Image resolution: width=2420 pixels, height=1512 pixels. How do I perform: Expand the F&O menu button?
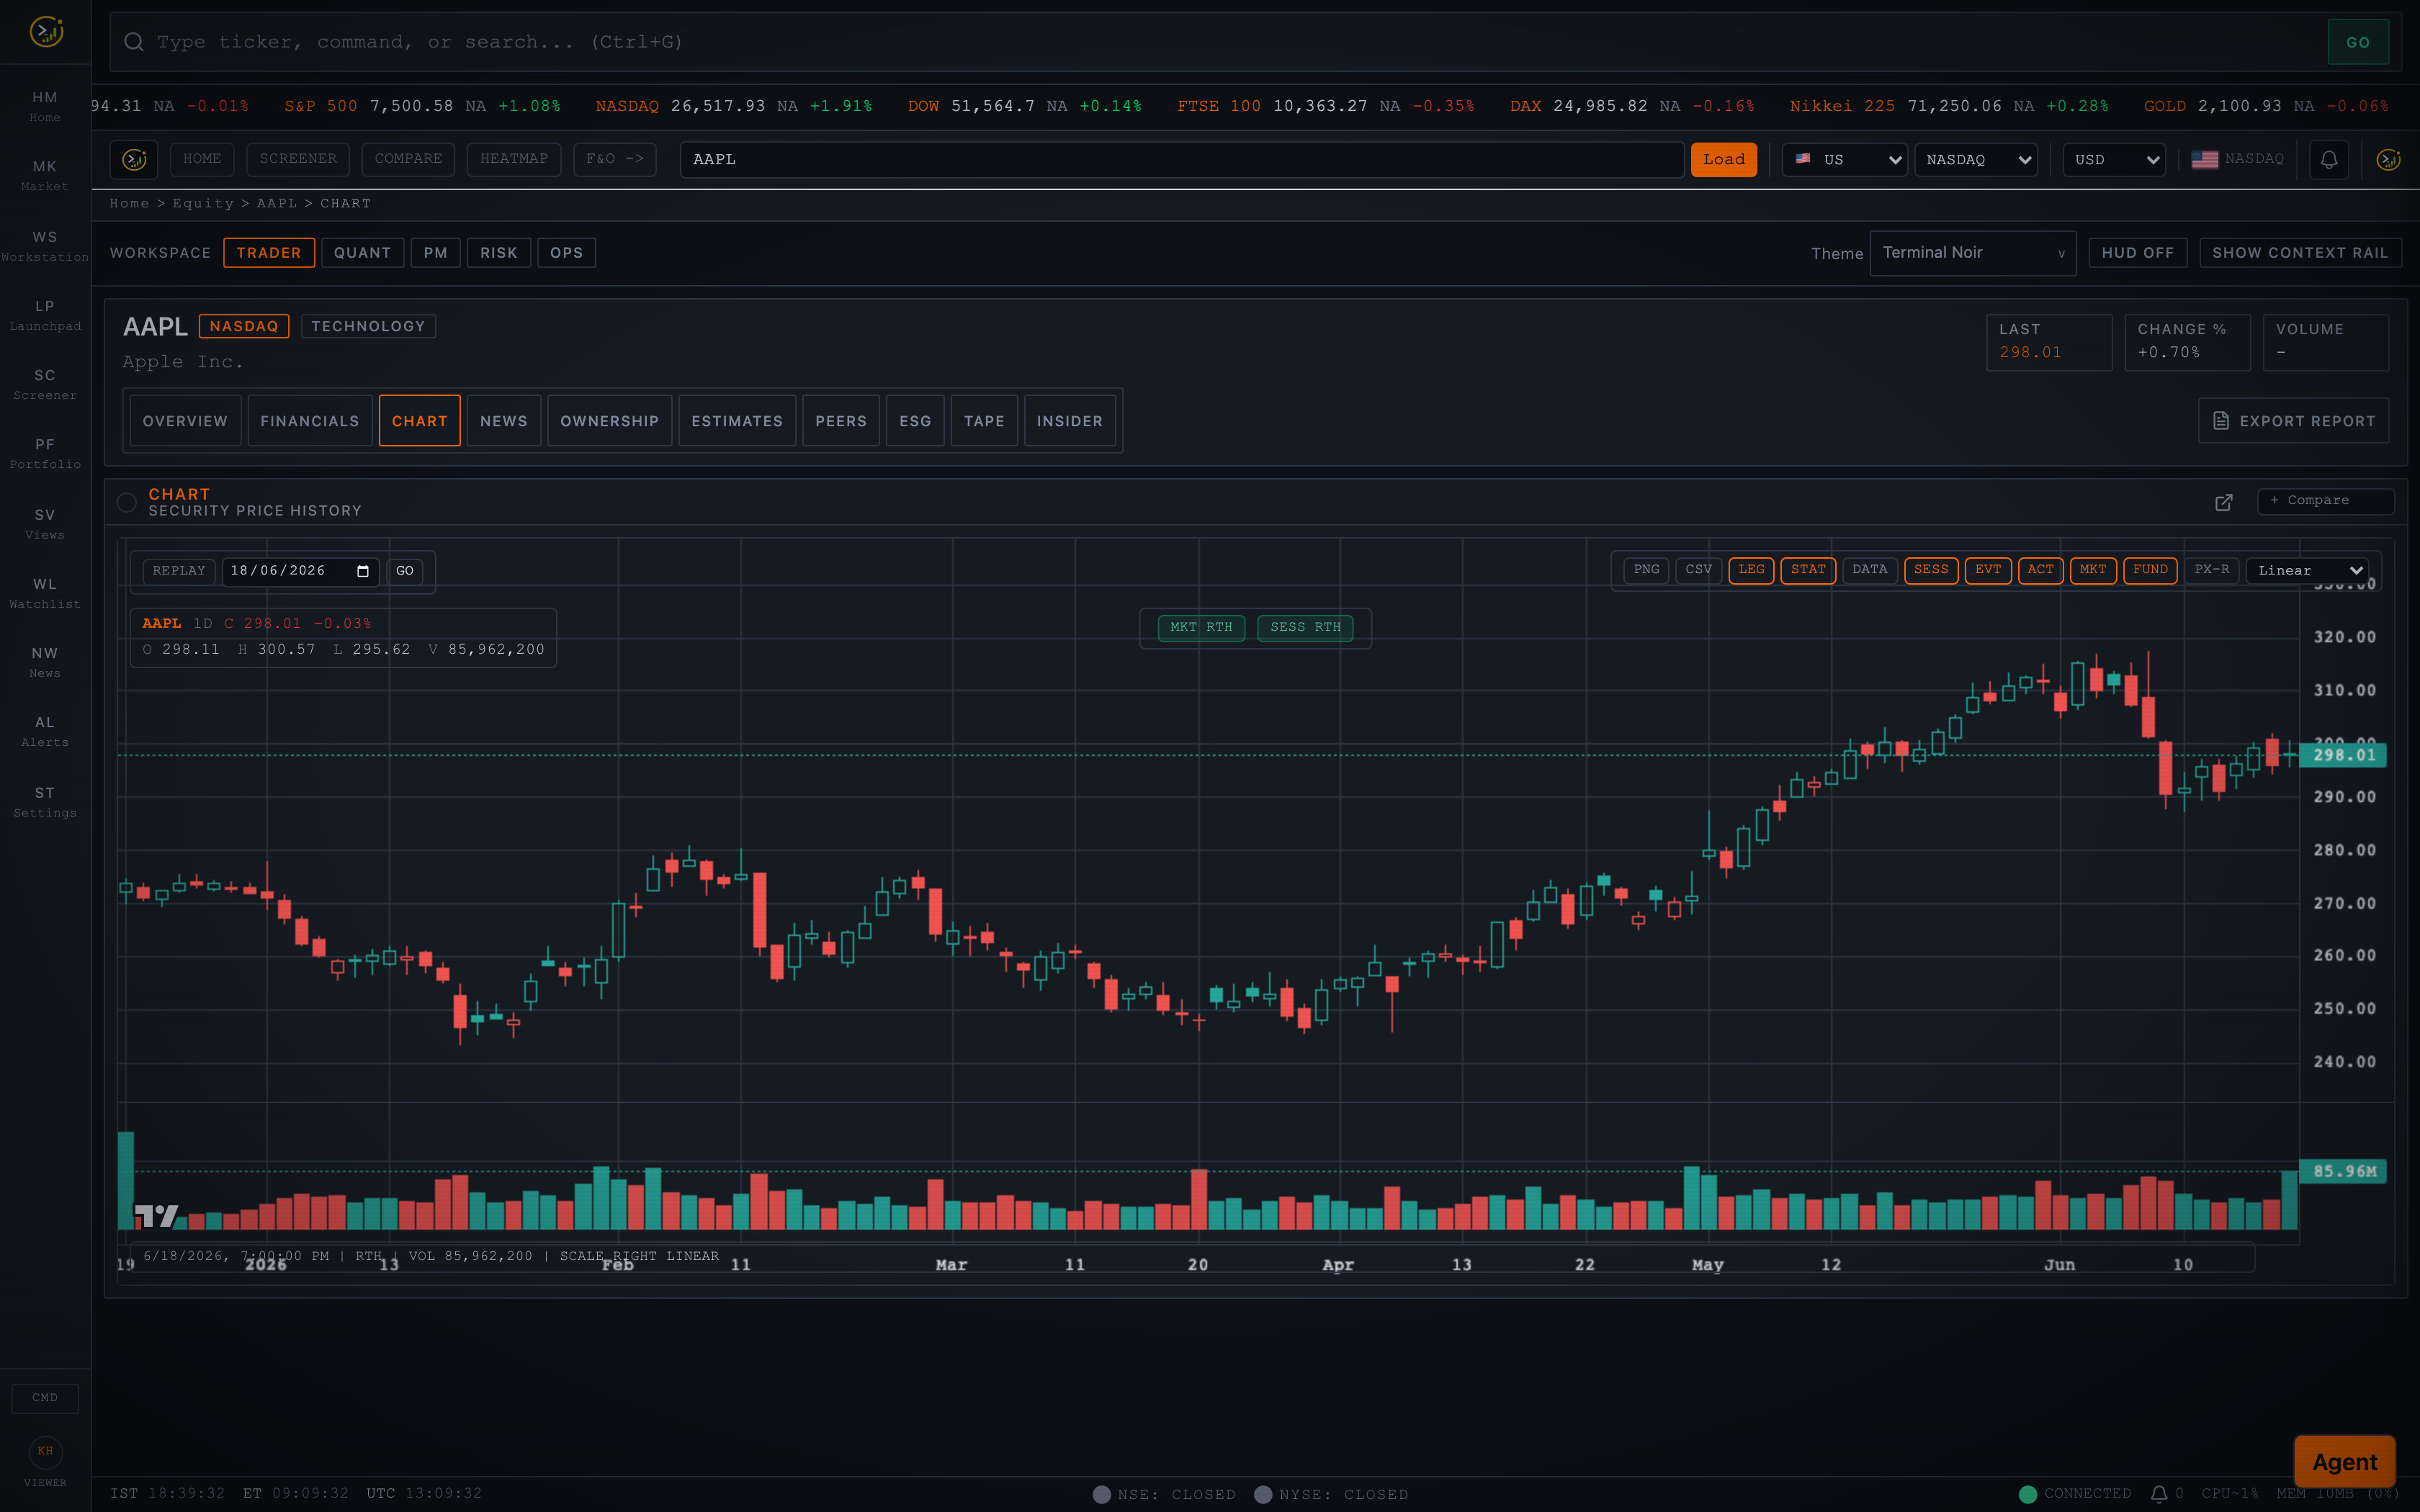click(x=614, y=159)
